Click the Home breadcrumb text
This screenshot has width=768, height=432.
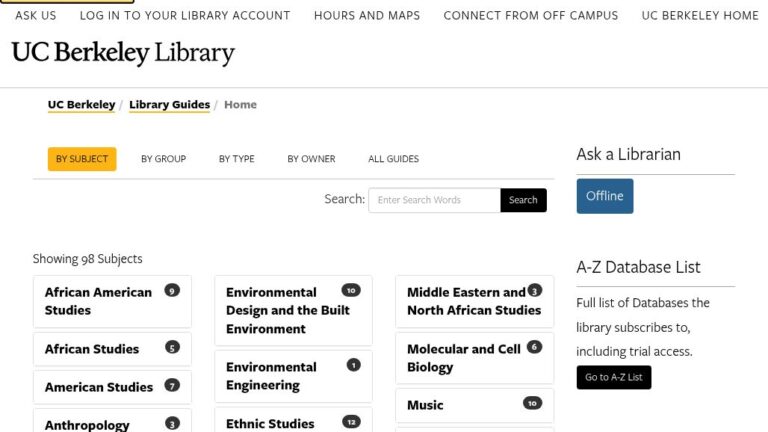point(240,105)
